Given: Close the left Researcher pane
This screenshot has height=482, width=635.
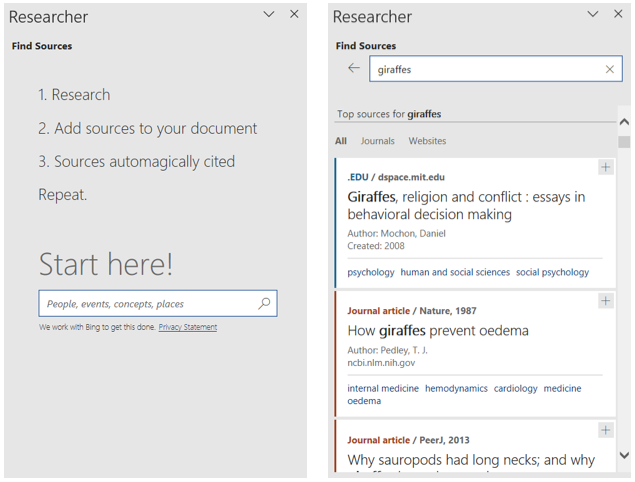Looking at the screenshot, I should (x=294, y=14).
